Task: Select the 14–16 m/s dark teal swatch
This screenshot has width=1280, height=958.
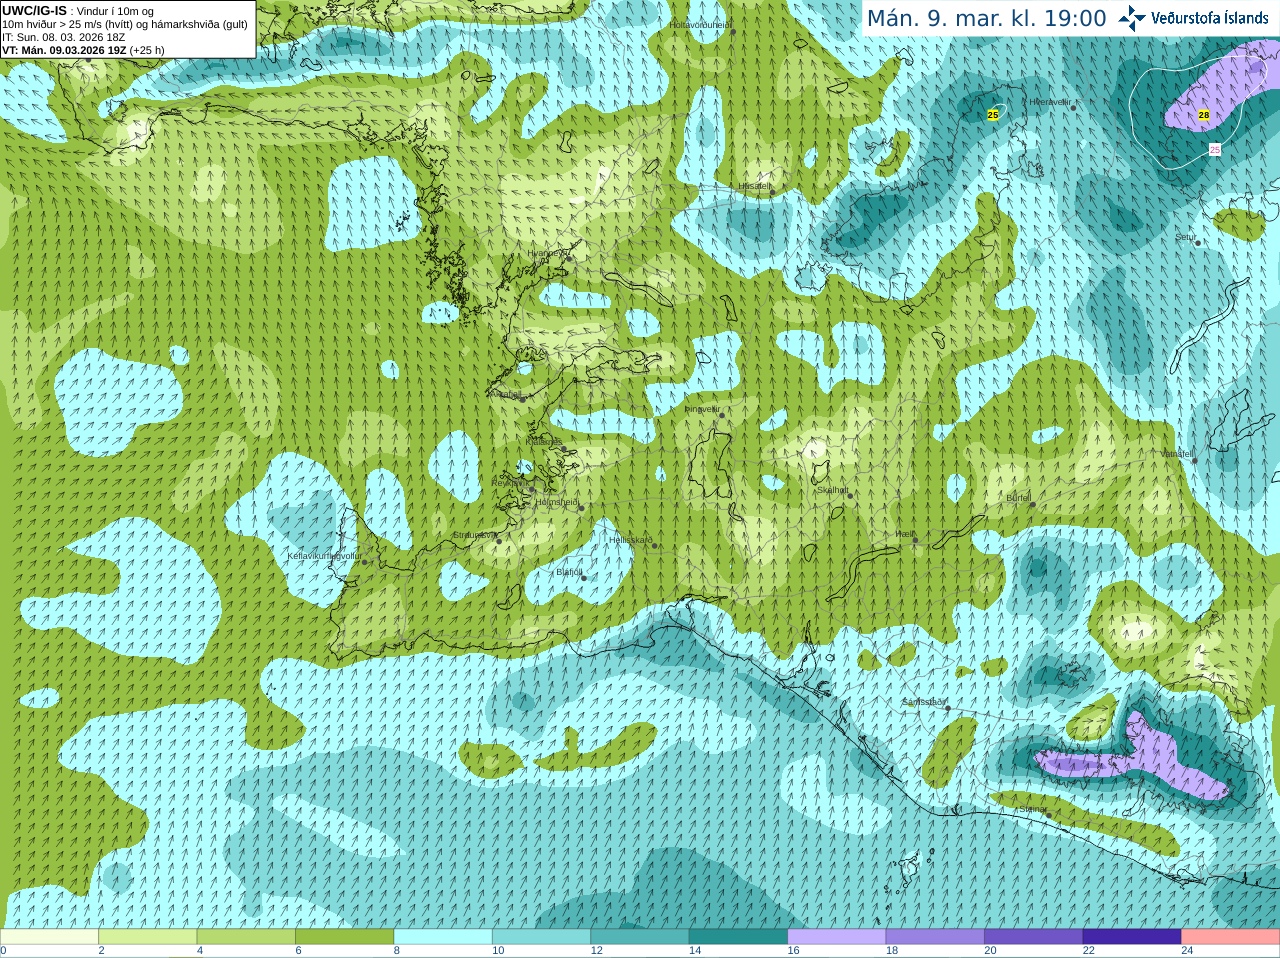Action: [738, 937]
